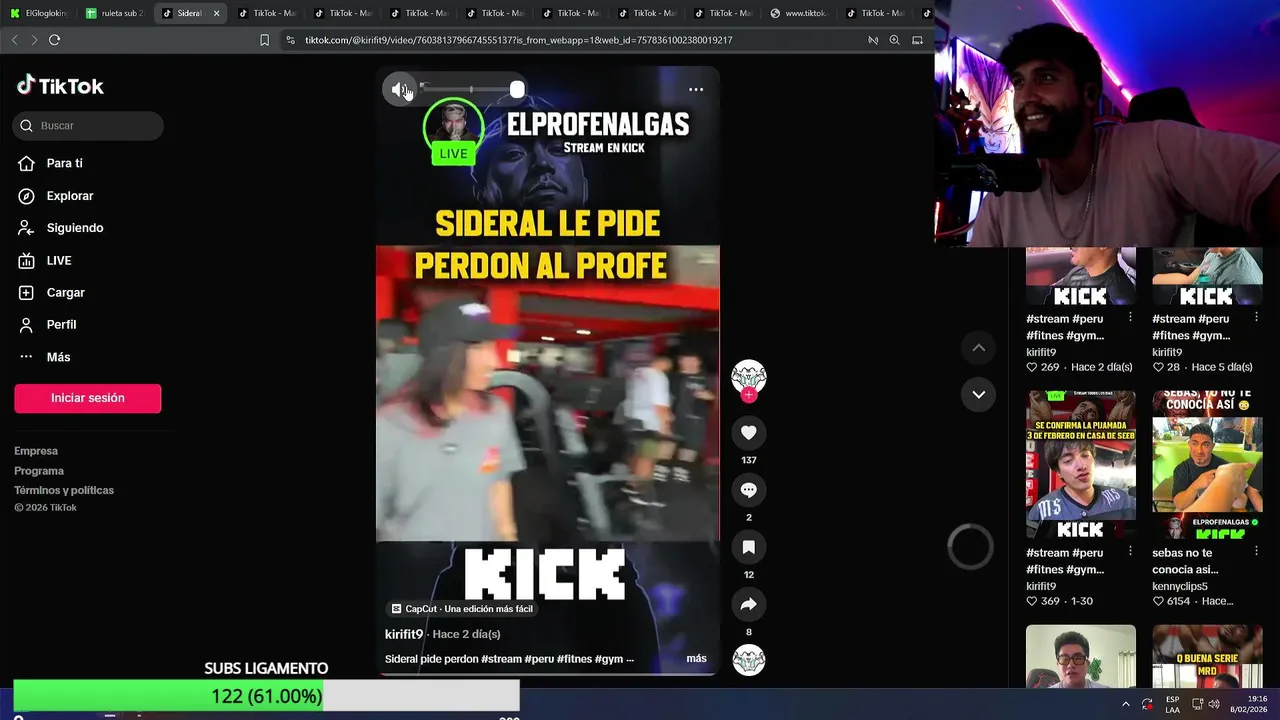This screenshot has width=1280, height=720.
Task: Open options for video with 269 likes
Action: (x=1130, y=317)
